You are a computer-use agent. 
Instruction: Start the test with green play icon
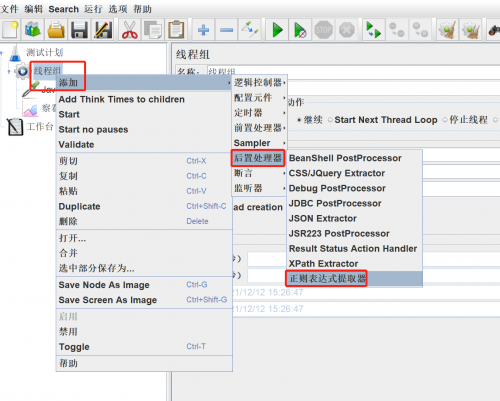pos(277,30)
